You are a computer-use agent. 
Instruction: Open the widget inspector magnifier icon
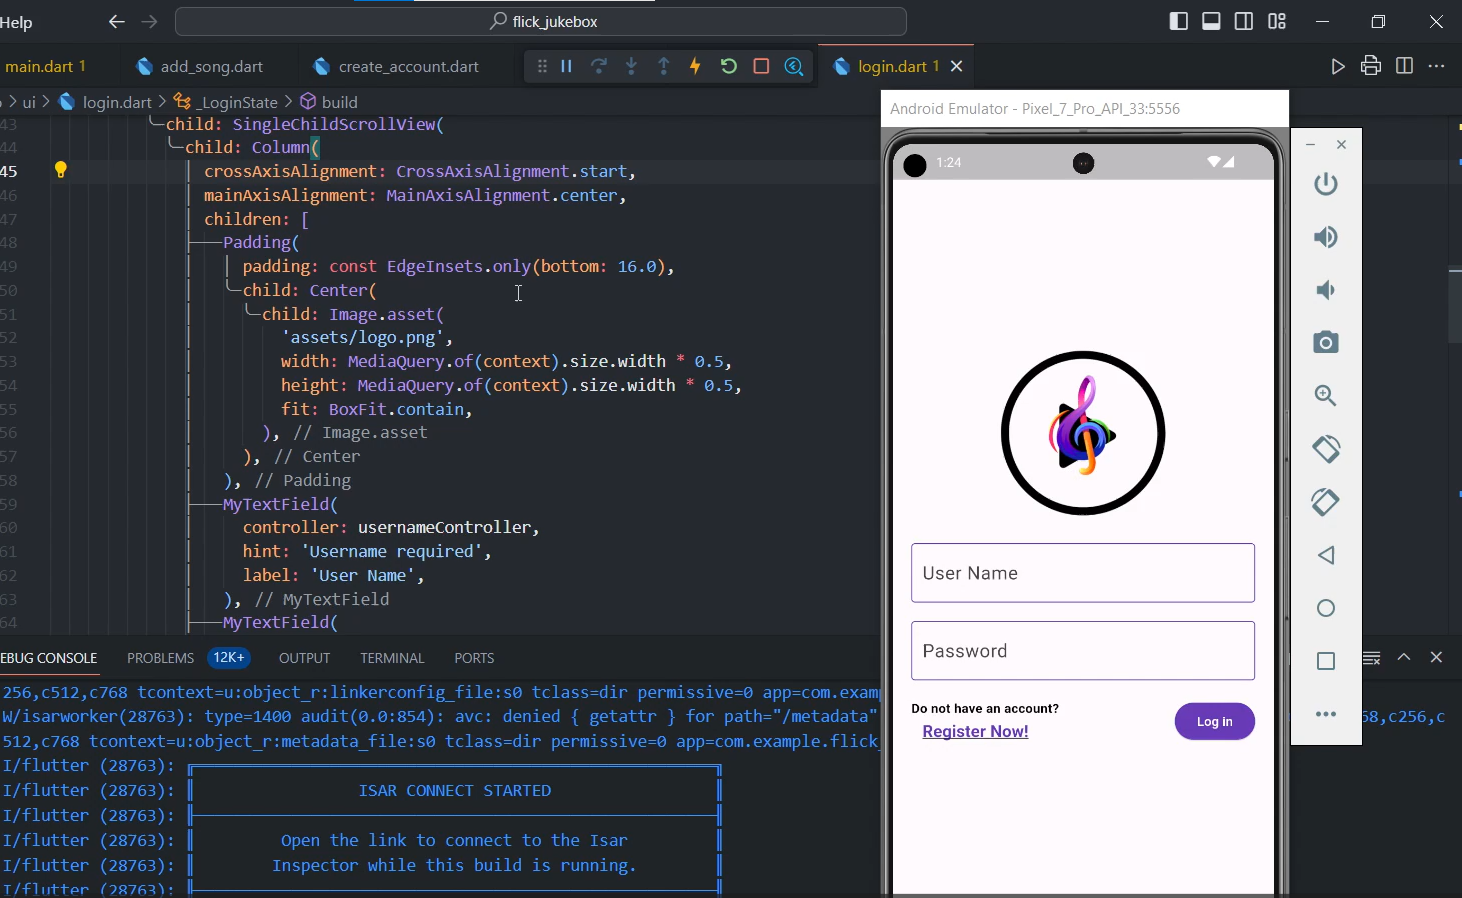pyautogui.click(x=794, y=66)
